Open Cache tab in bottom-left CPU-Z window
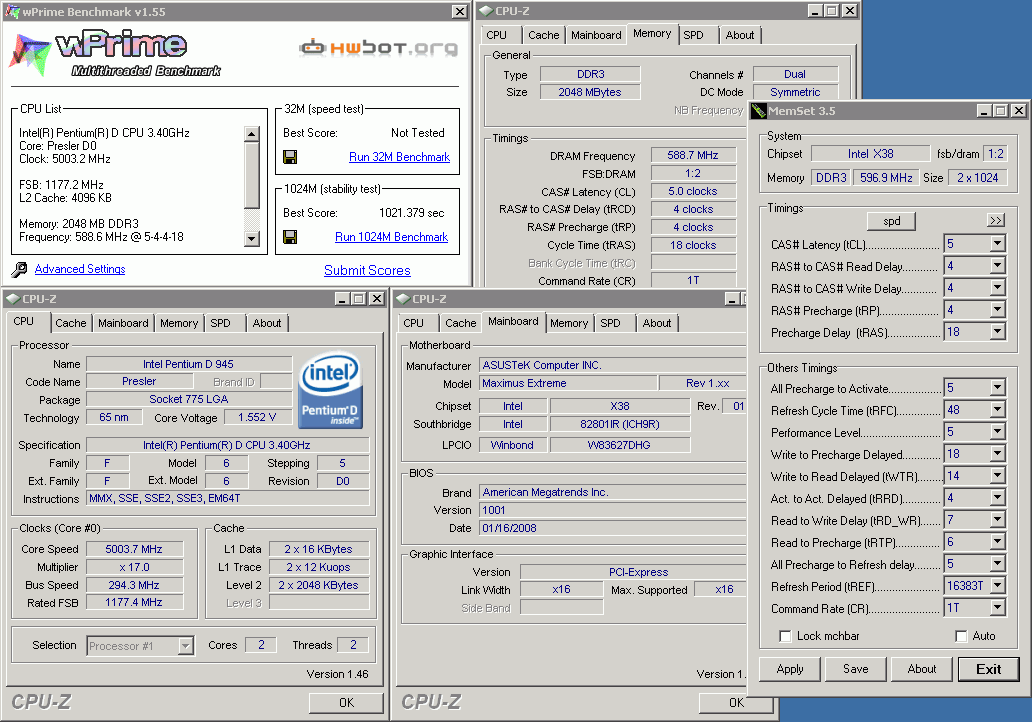 click(70, 323)
